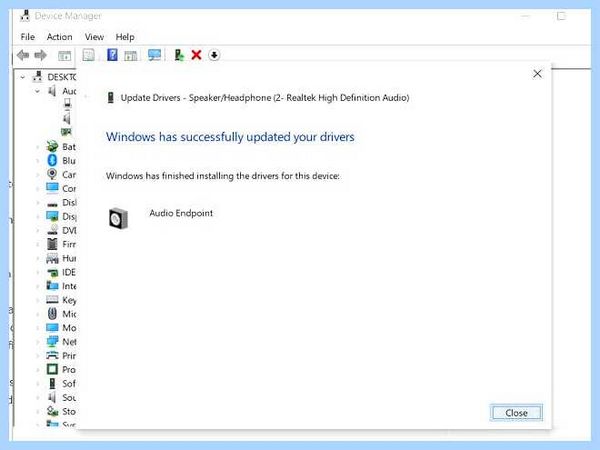Viewport: 600px width, 450px height.
Task: Open the Help menu
Action: (125, 37)
